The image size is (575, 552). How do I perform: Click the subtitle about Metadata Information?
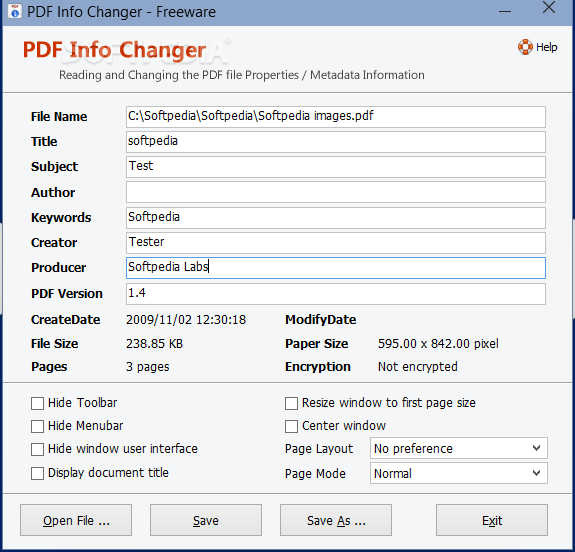(242, 75)
